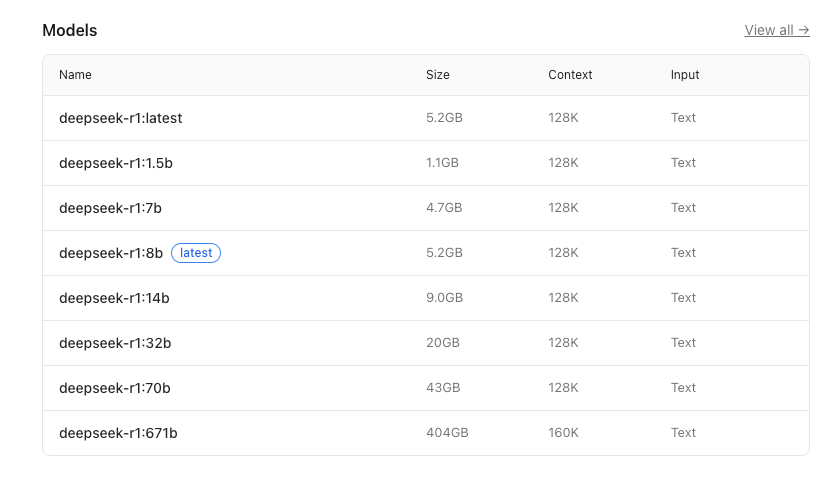
Task: Open deepseek-r1:8b model
Action: (111, 253)
